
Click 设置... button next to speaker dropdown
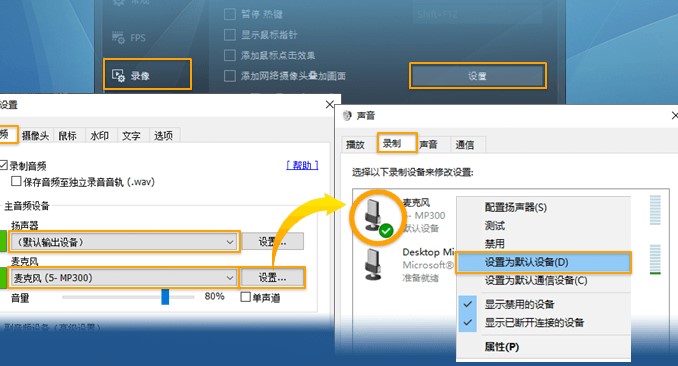pos(272,242)
